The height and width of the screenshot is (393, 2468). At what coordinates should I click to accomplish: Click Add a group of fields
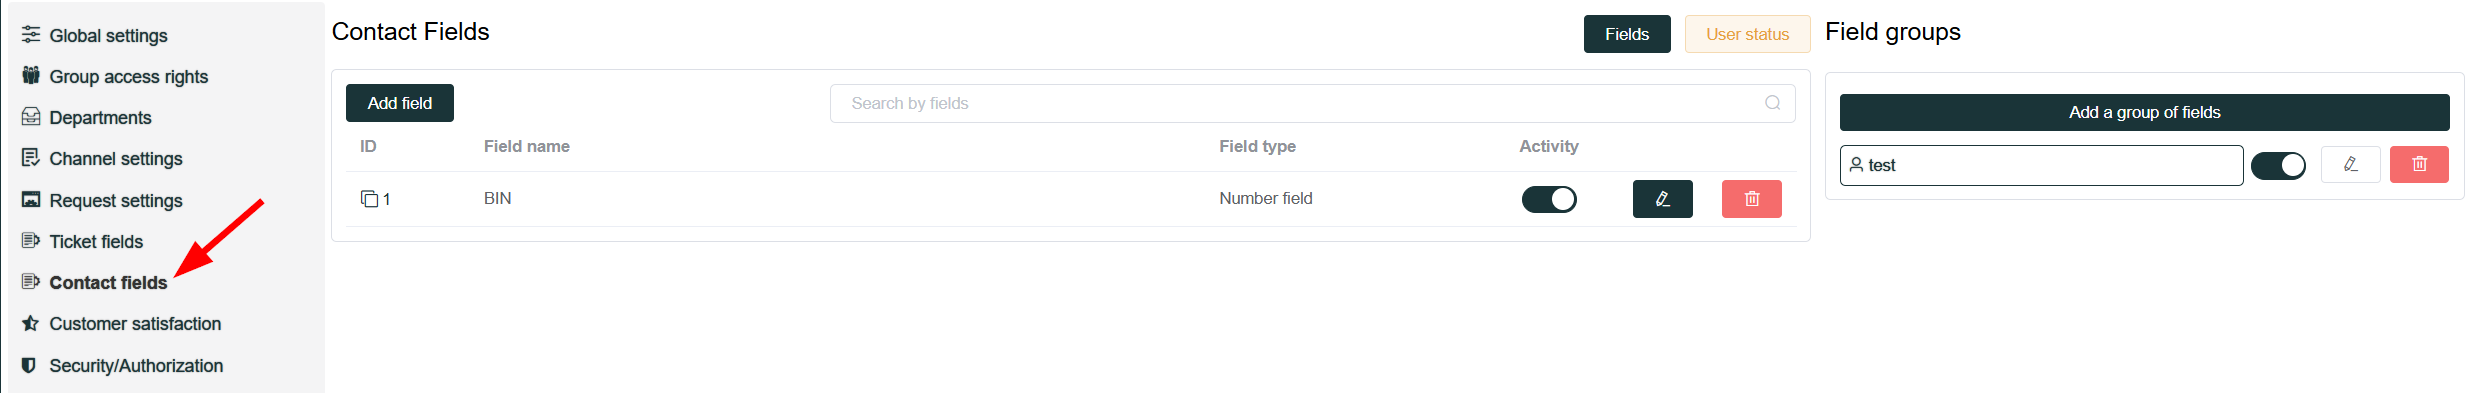[x=2144, y=112]
